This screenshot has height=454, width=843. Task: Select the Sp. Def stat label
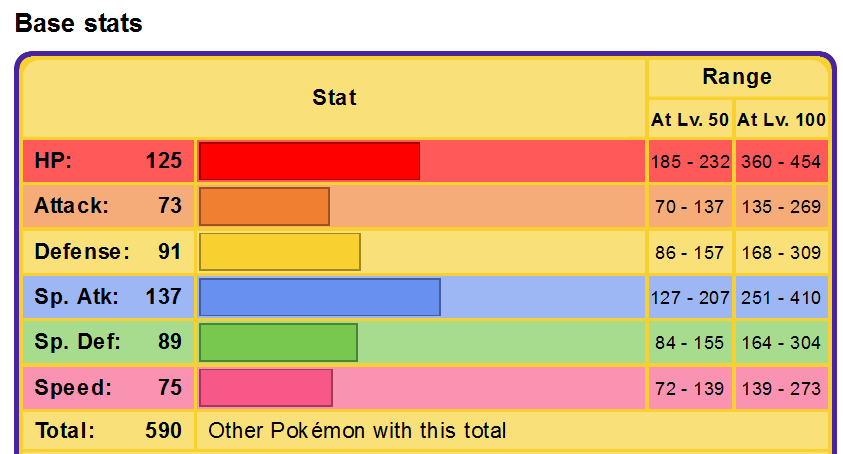click(x=77, y=342)
